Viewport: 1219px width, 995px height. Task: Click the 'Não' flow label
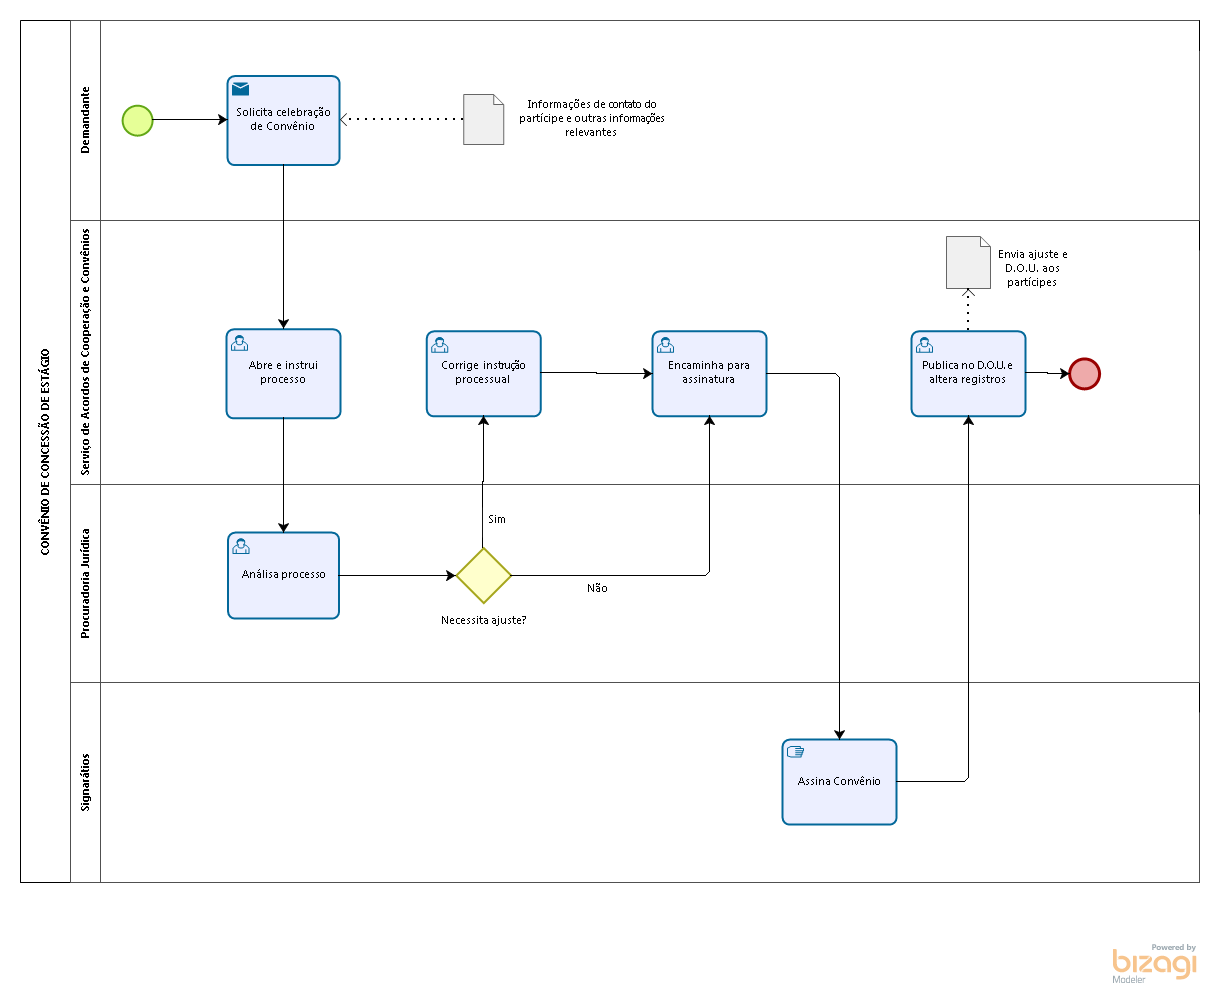pos(597,588)
